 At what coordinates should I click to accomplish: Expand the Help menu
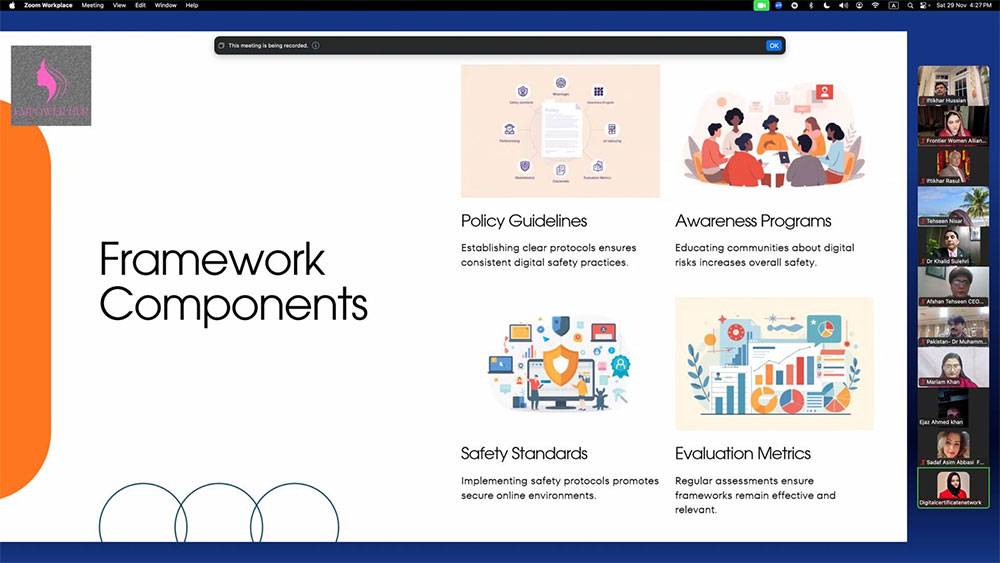click(192, 5)
